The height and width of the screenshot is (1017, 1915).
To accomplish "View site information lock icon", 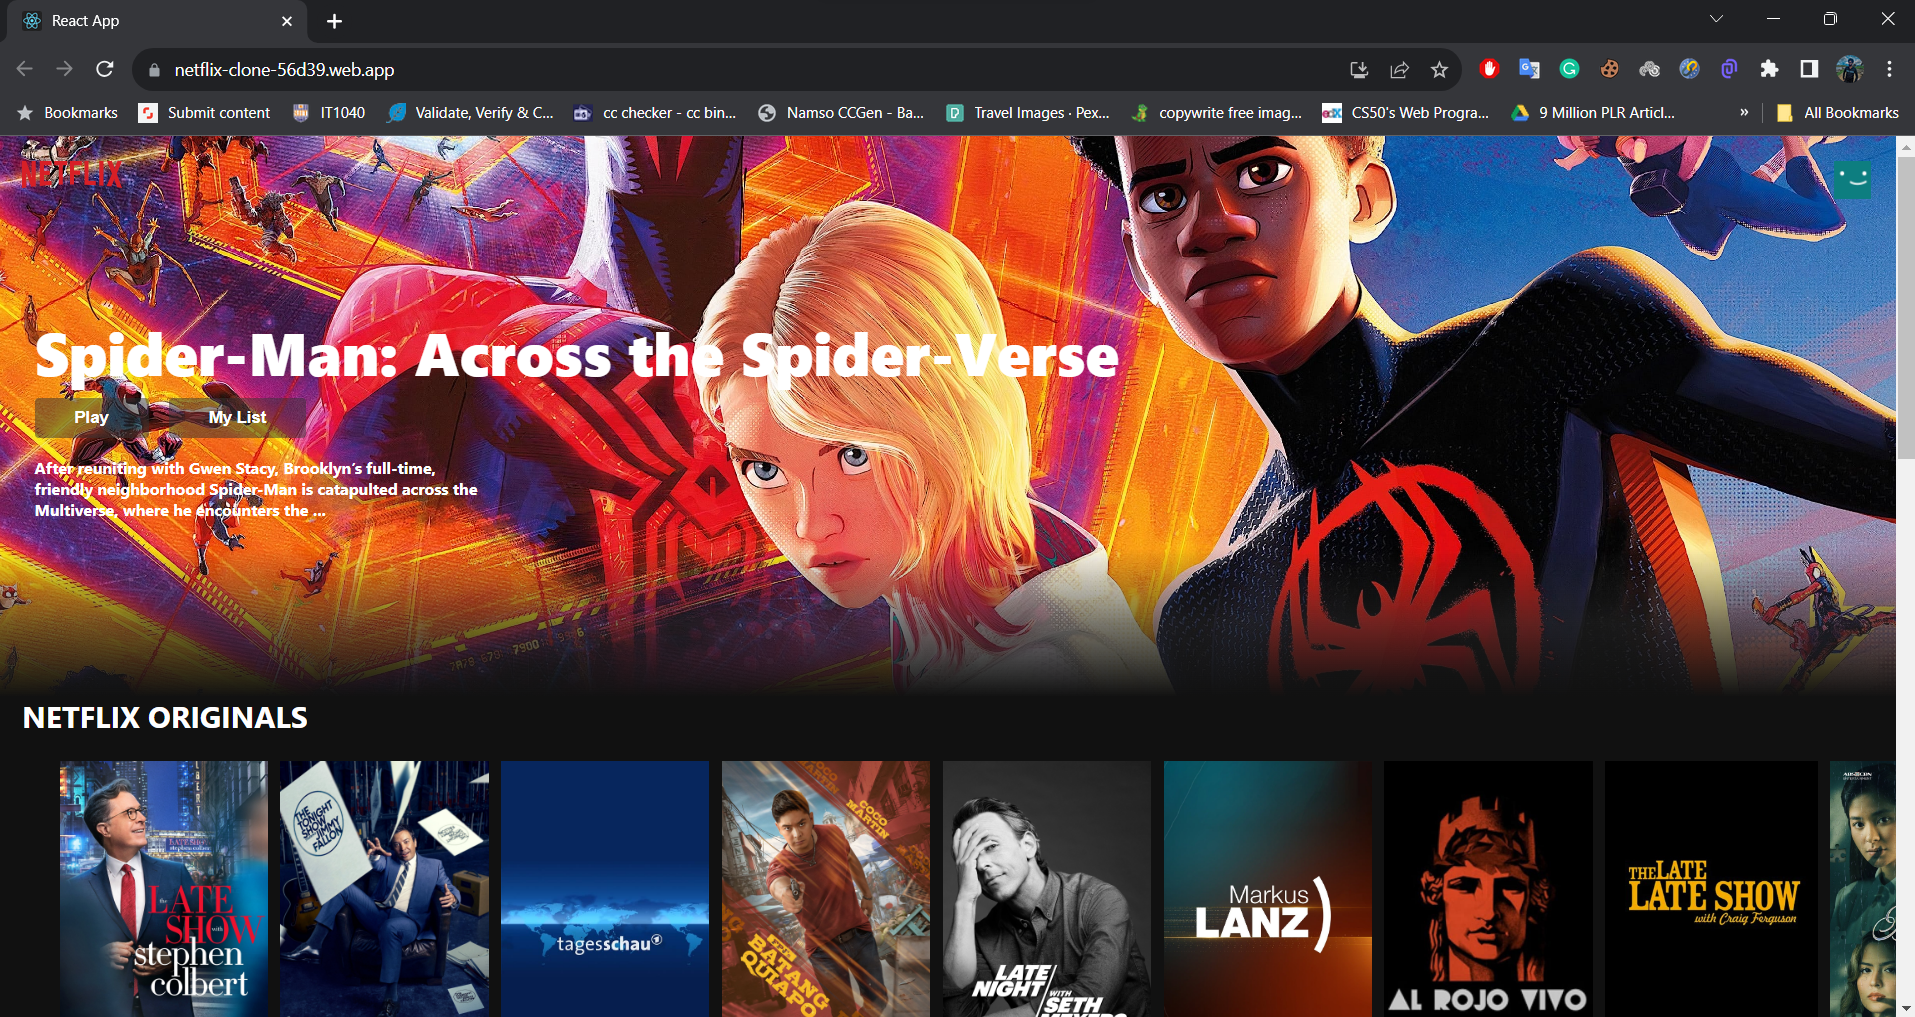I will click(x=153, y=70).
